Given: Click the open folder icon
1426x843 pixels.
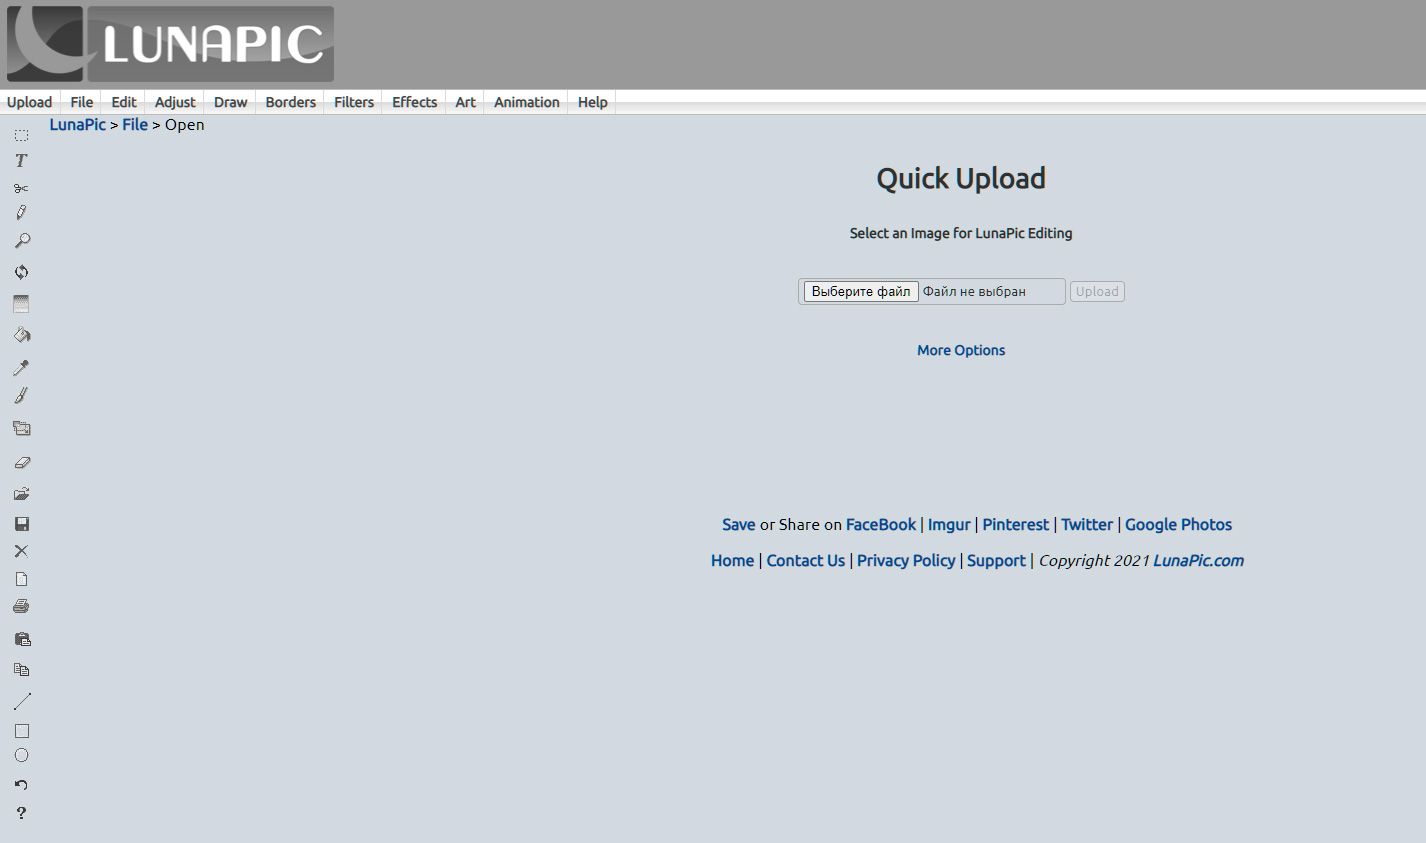Looking at the screenshot, I should 21,494.
